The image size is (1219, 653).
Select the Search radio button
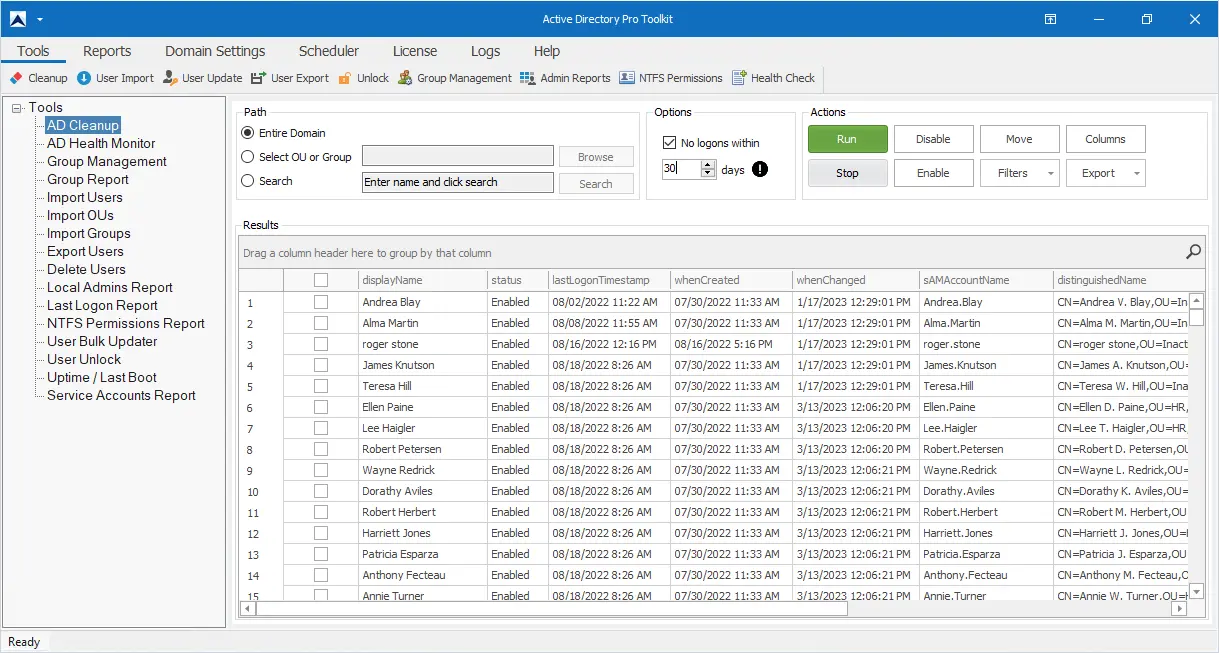click(x=248, y=181)
